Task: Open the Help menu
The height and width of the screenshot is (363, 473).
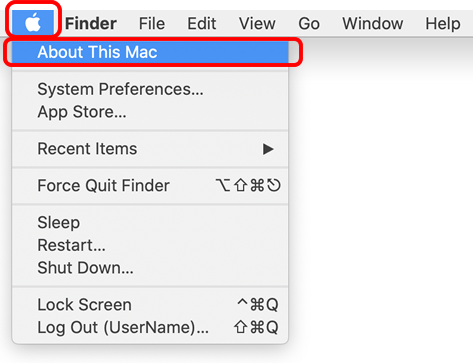Action: point(443,23)
